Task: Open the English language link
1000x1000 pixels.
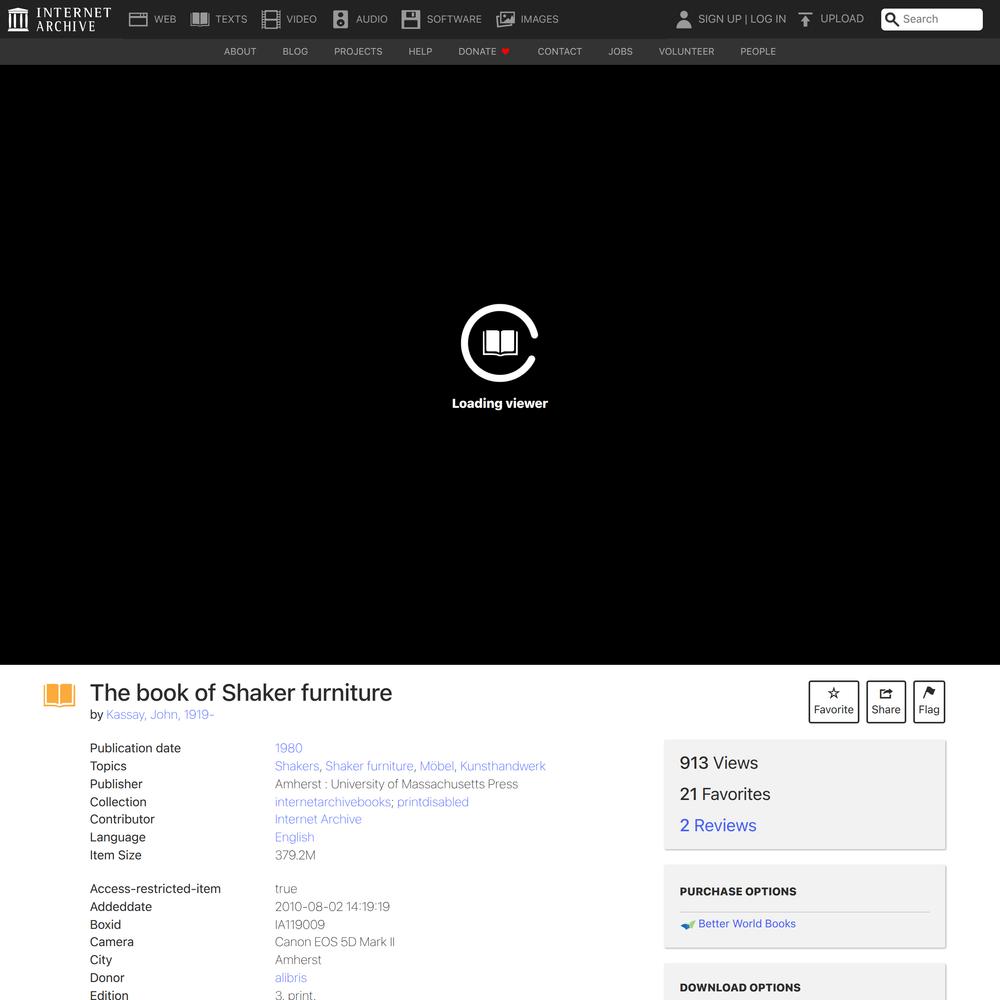Action: [x=295, y=837]
